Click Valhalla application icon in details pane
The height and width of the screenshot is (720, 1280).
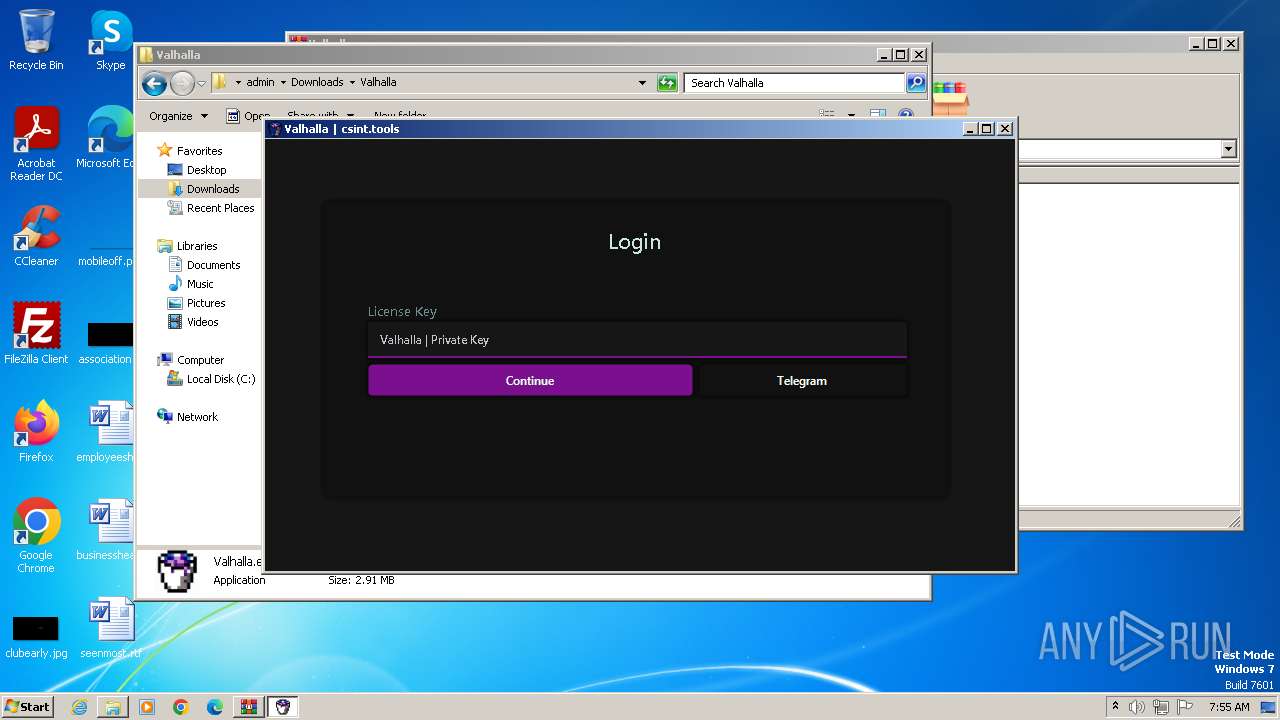coord(177,571)
